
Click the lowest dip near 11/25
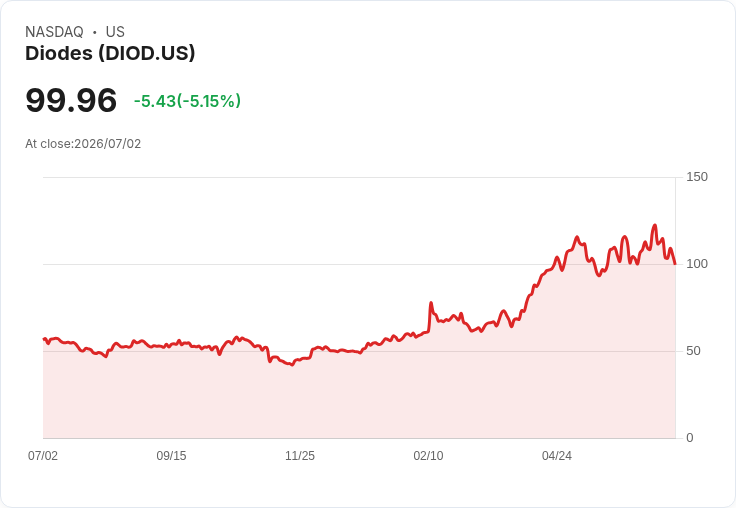[292, 365]
